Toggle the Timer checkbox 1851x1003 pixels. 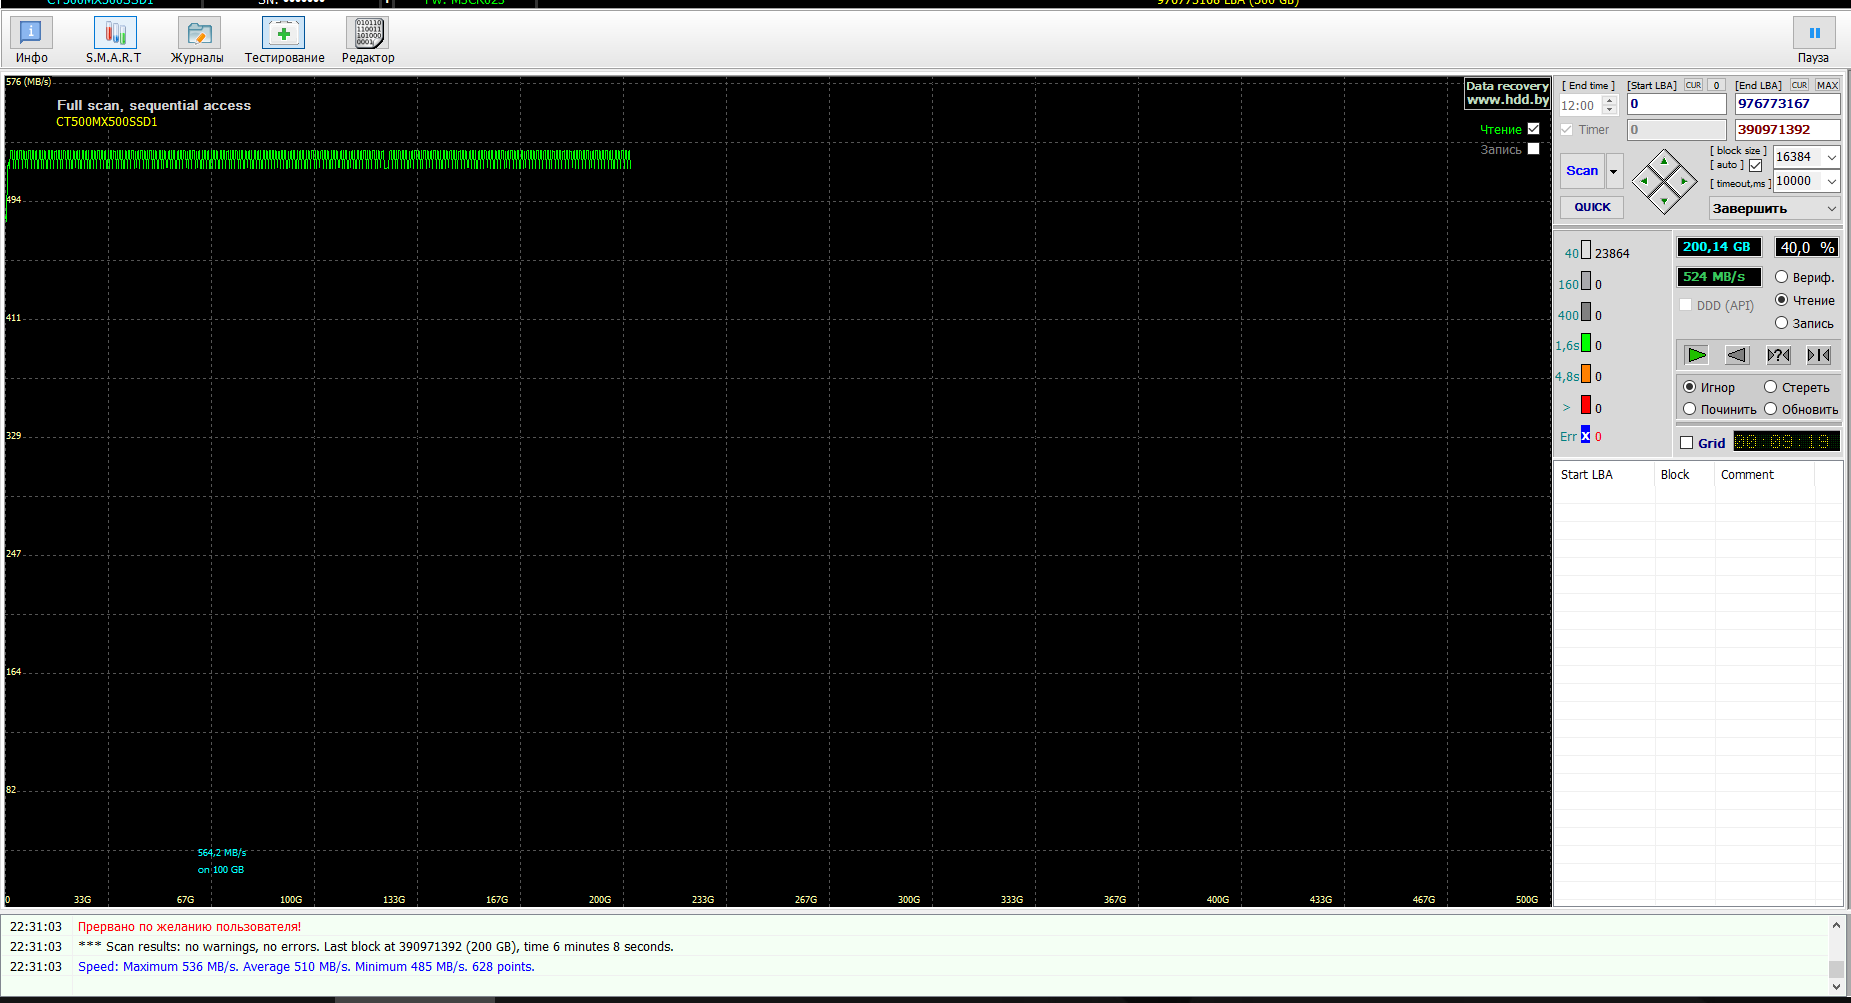1567,130
